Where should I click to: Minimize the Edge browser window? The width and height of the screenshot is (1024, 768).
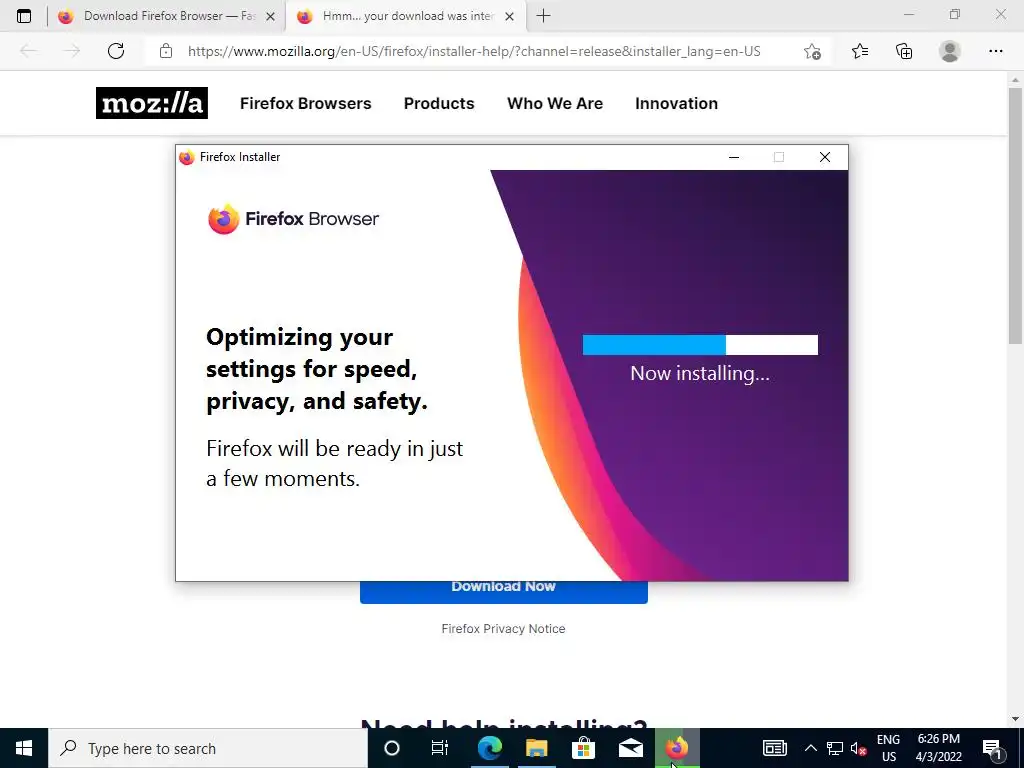[909, 14]
